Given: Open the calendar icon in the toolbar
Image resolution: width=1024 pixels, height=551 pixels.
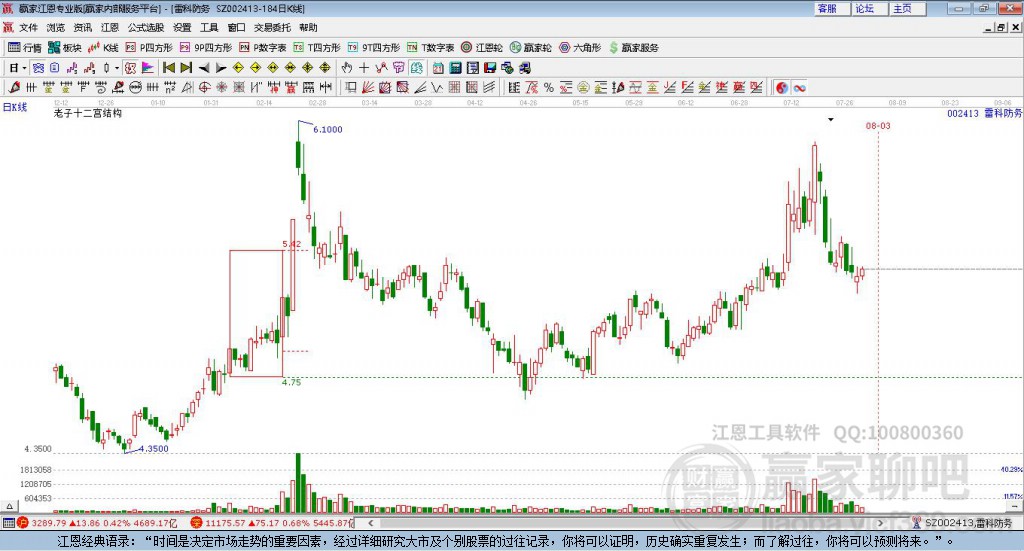Looking at the screenshot, I should [x=438, y=68].
